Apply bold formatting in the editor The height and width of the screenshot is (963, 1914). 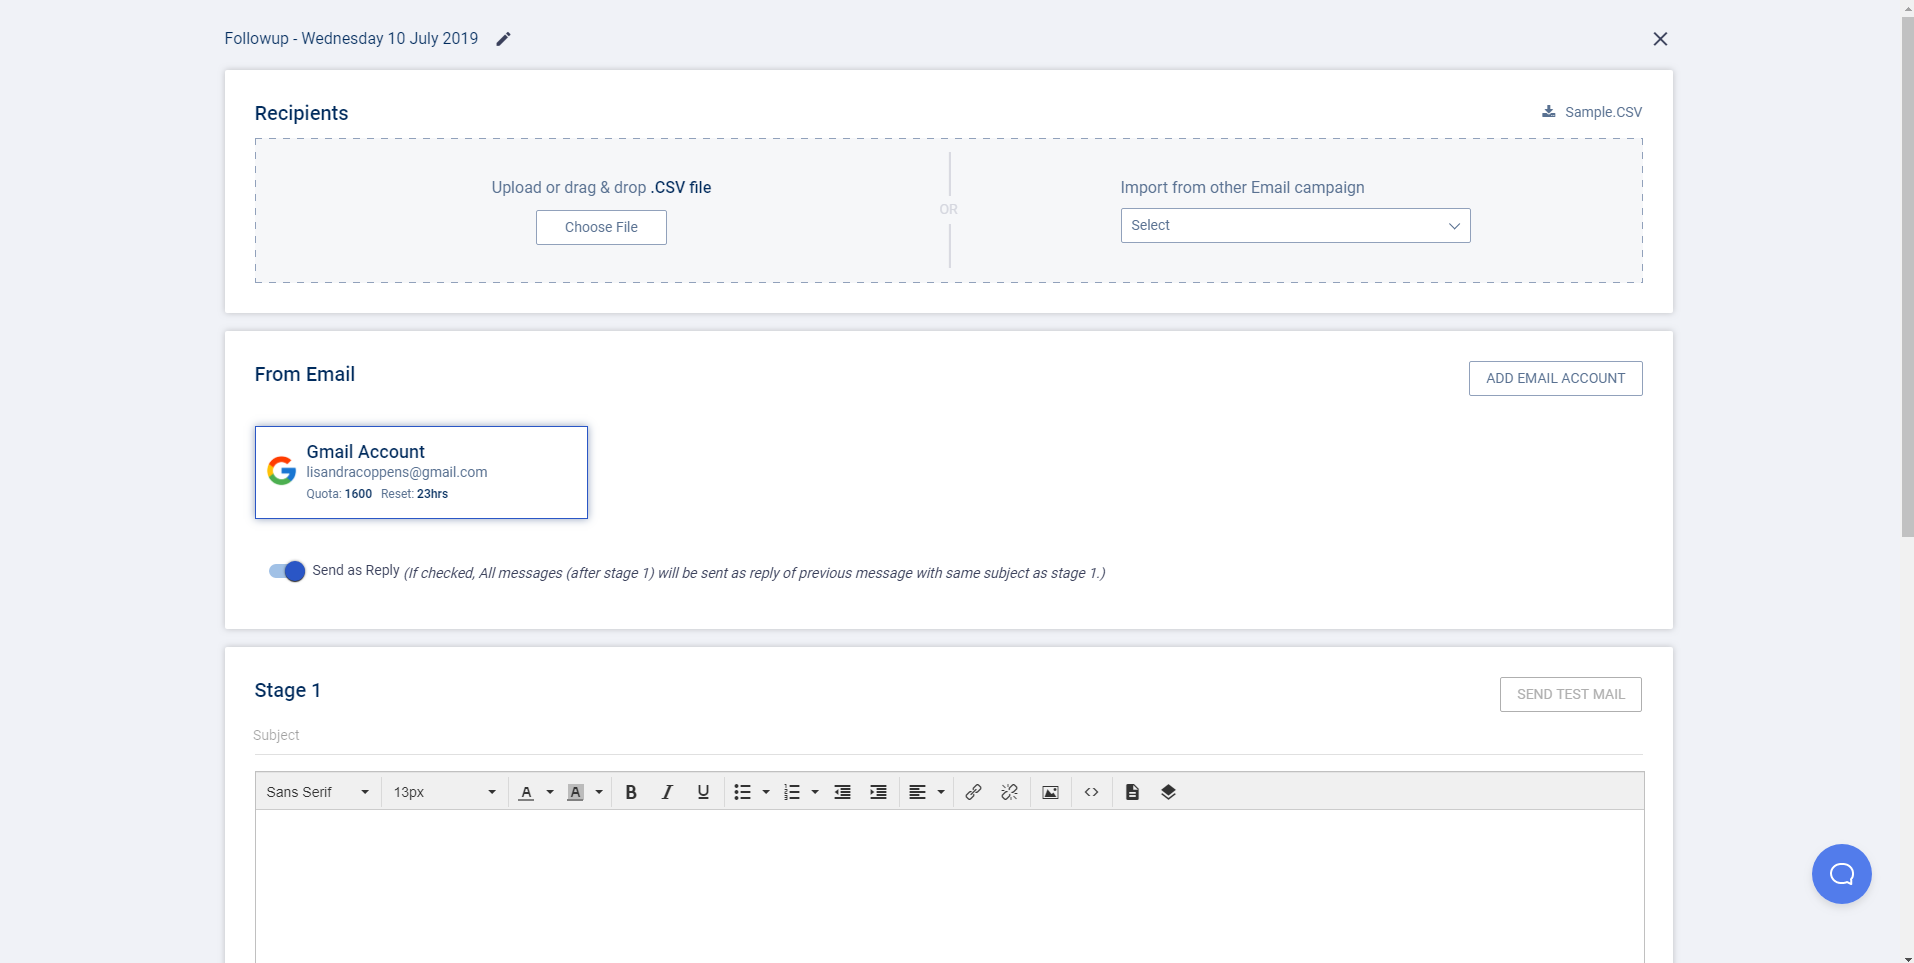point(630,792)
